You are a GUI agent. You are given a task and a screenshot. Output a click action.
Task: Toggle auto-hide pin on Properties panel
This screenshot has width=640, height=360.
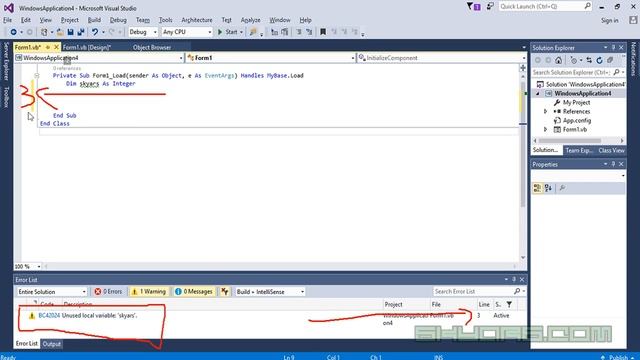click(x=613, y=164)
